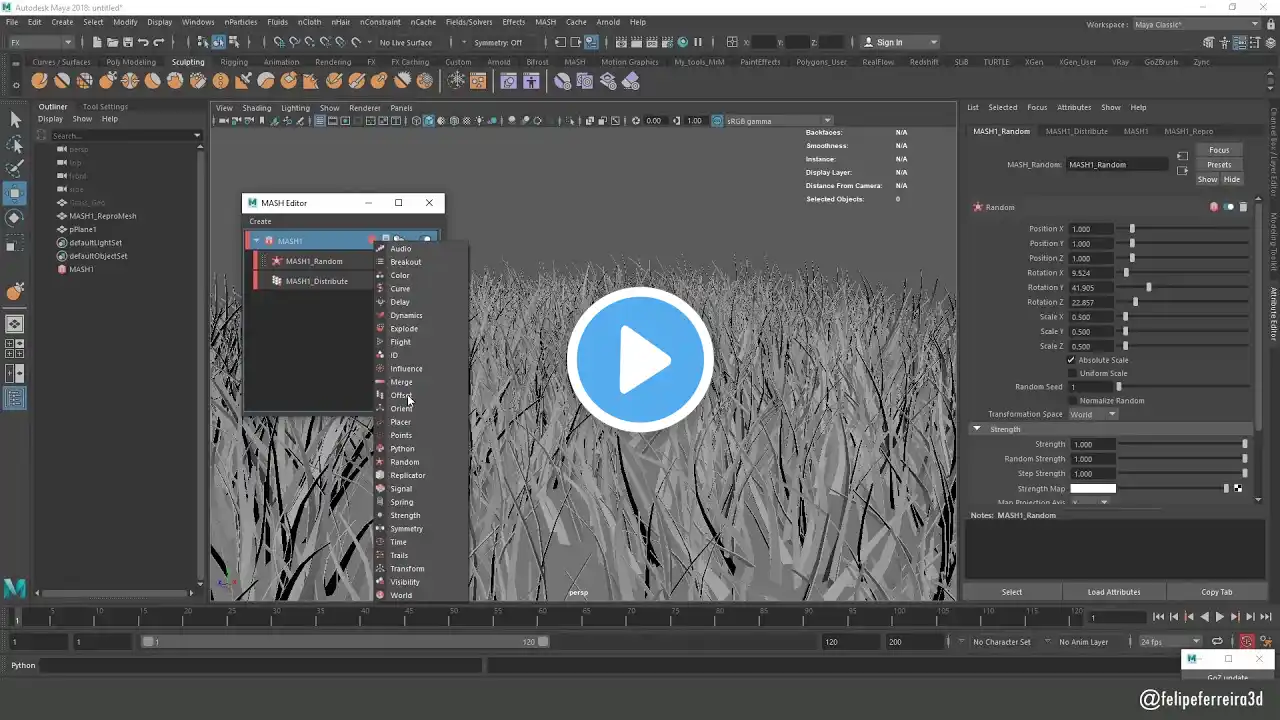The image size is (1280, 720).
Task: Toggle the Uniform Scale checkbox
Action: pos(1071,373)
